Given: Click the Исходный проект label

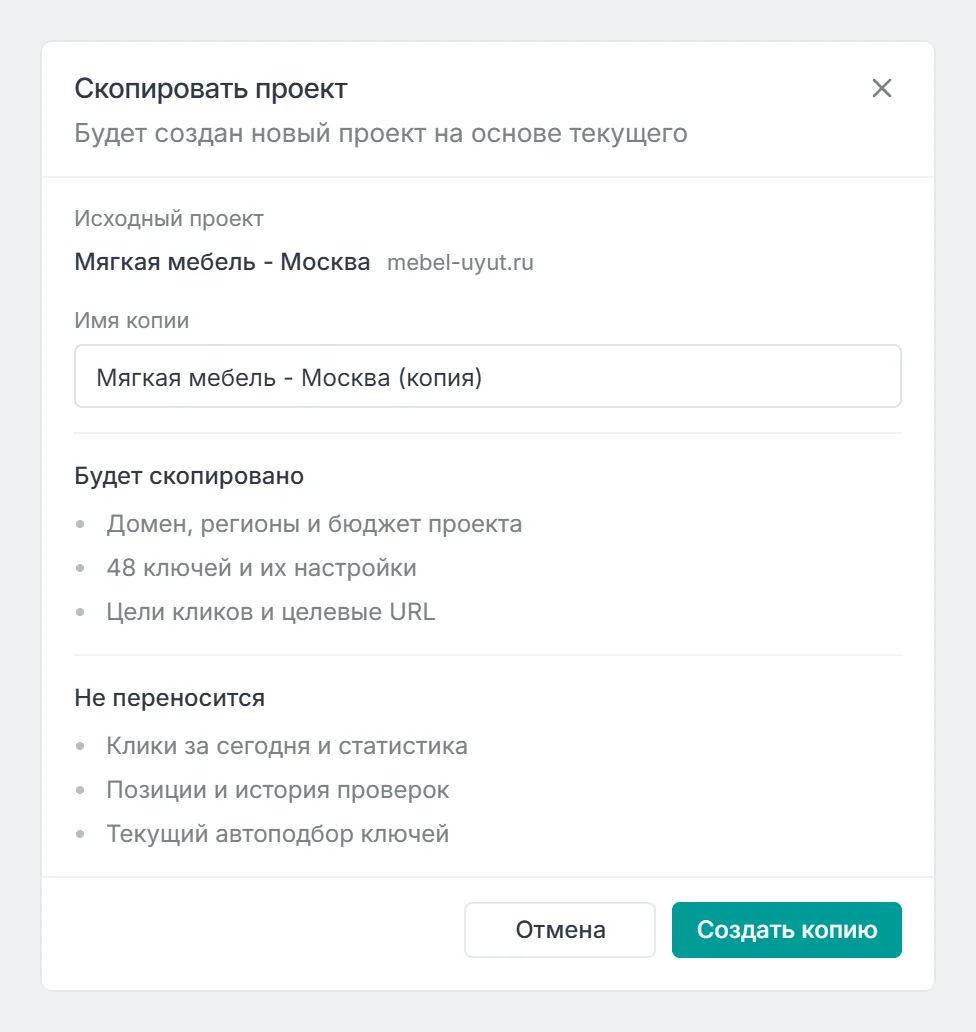Looking at the screenshot, I should point(169,219).
